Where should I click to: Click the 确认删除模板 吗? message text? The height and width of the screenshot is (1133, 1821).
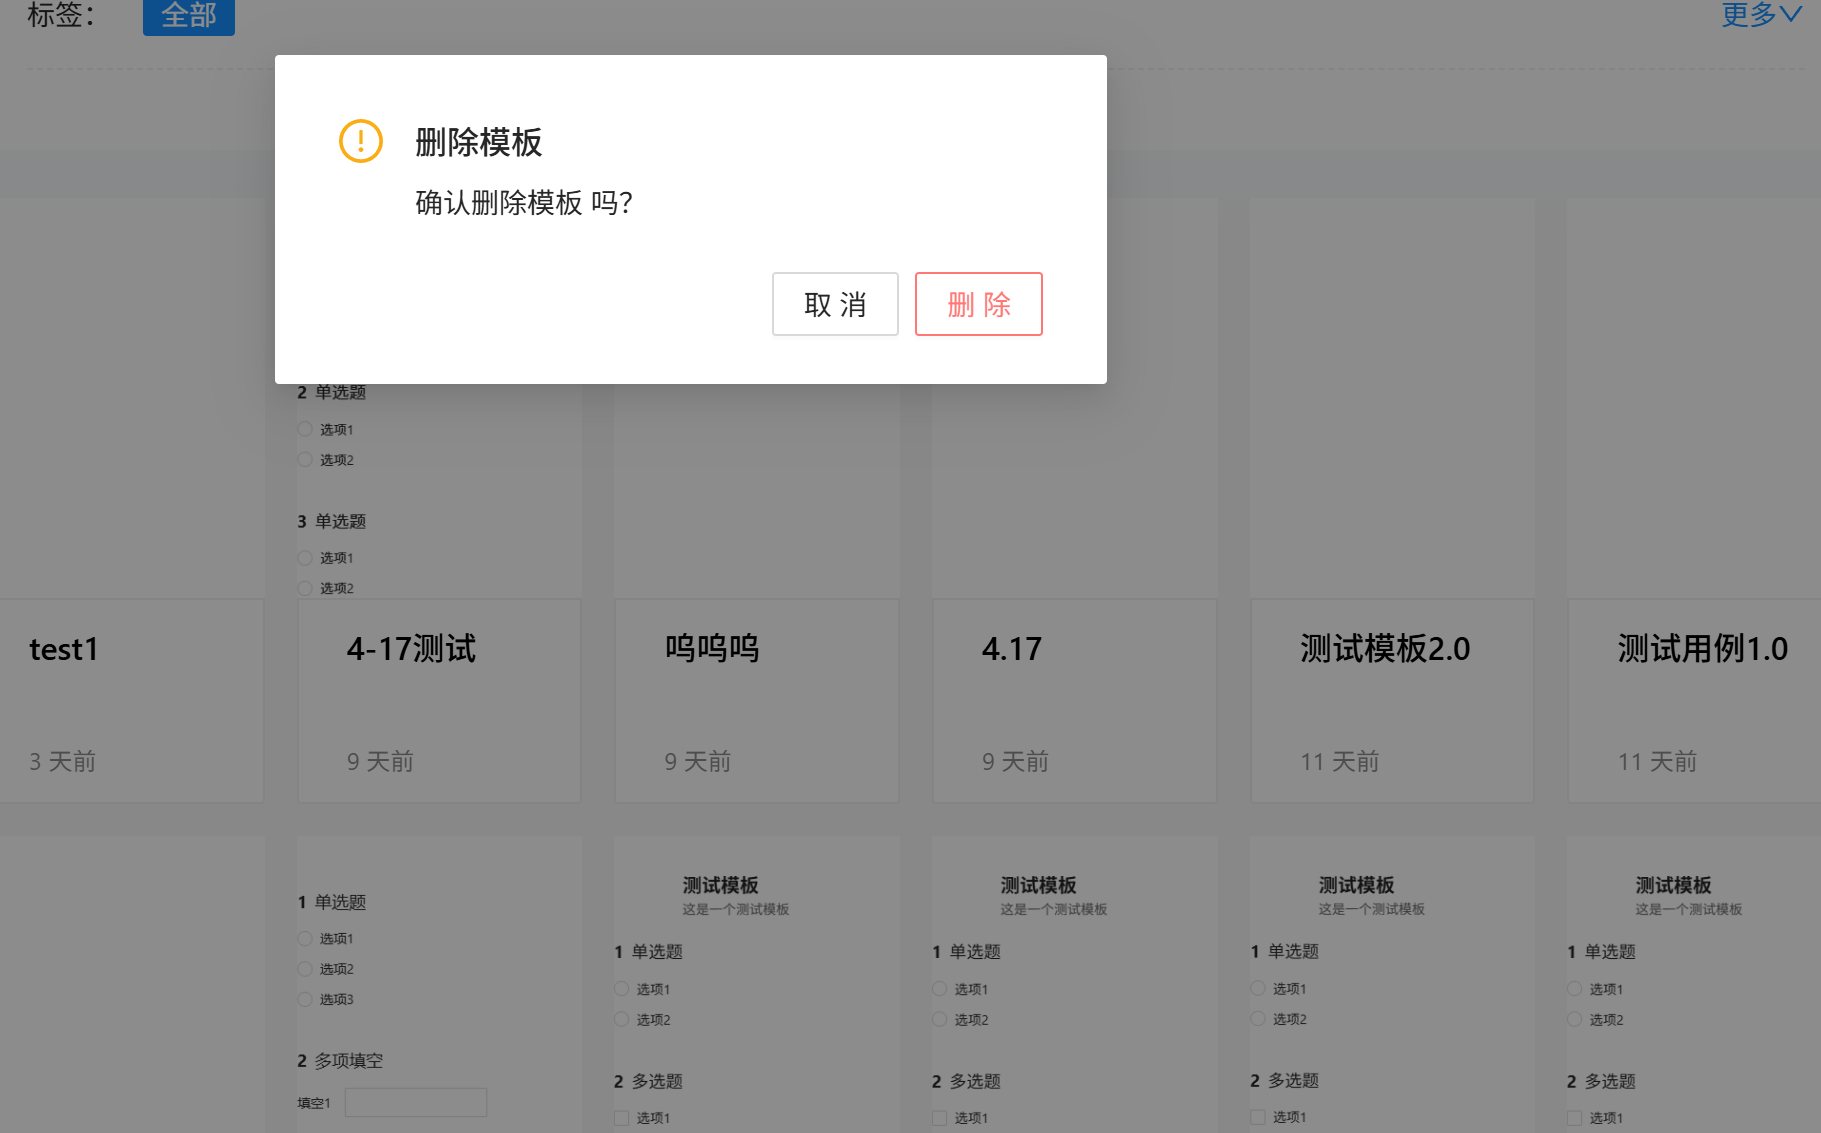524,203
